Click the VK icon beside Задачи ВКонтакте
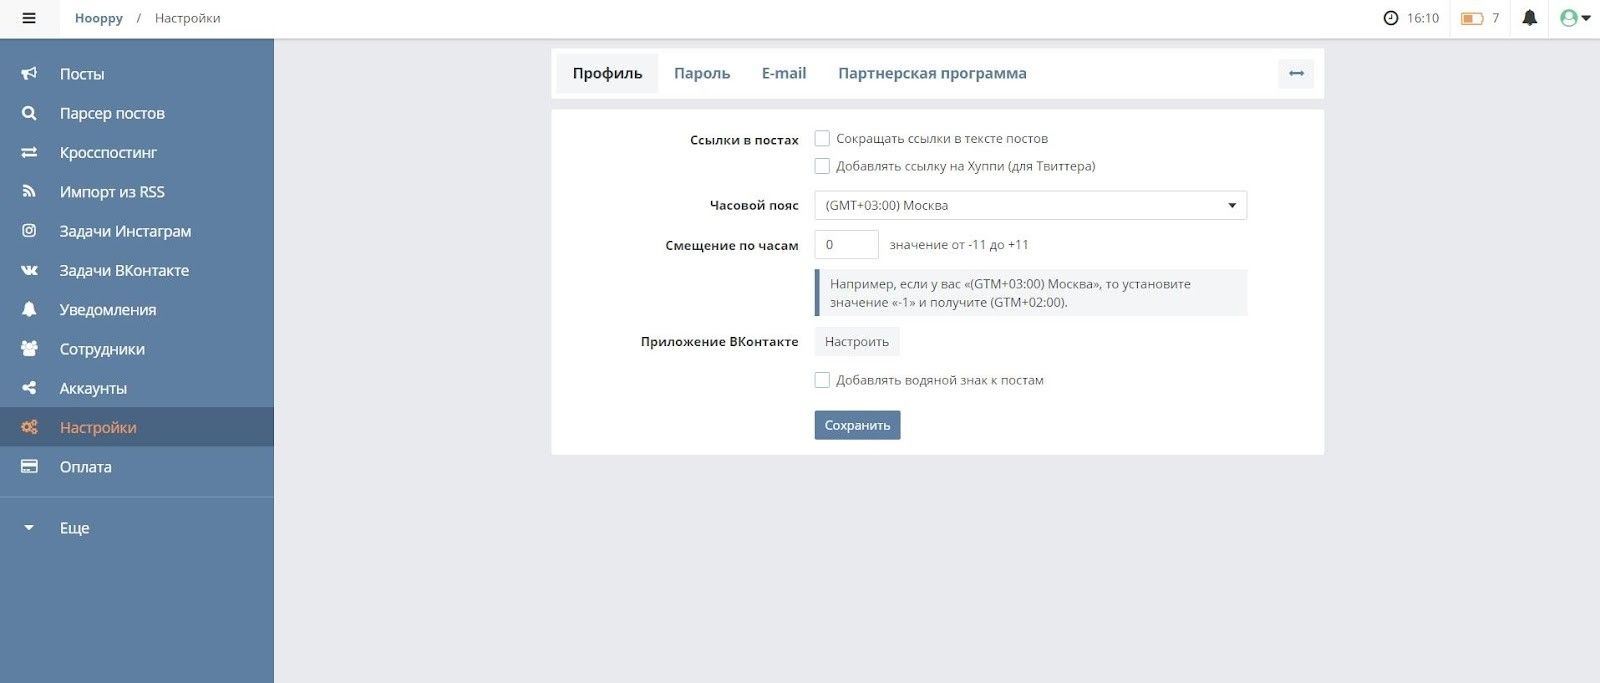 pyautogui.click(x=29, y=270)
